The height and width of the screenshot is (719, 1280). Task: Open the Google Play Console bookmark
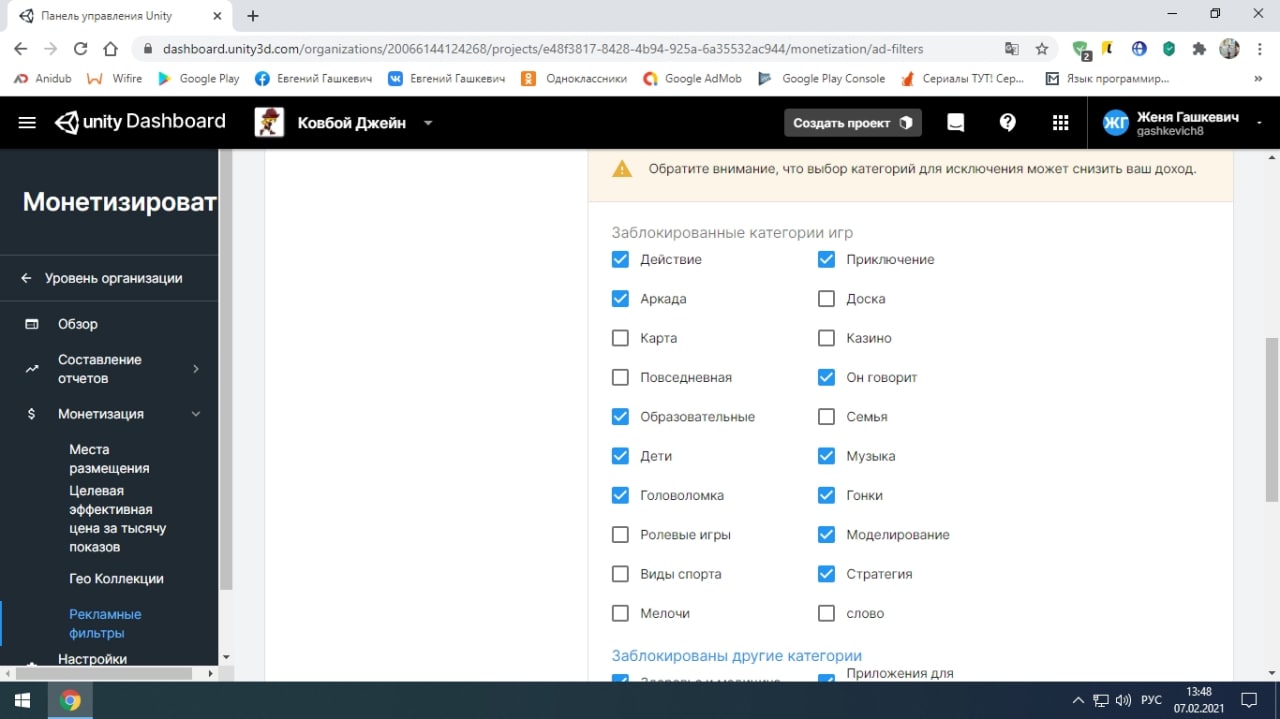pyautogui.click(x=822, y=78)
